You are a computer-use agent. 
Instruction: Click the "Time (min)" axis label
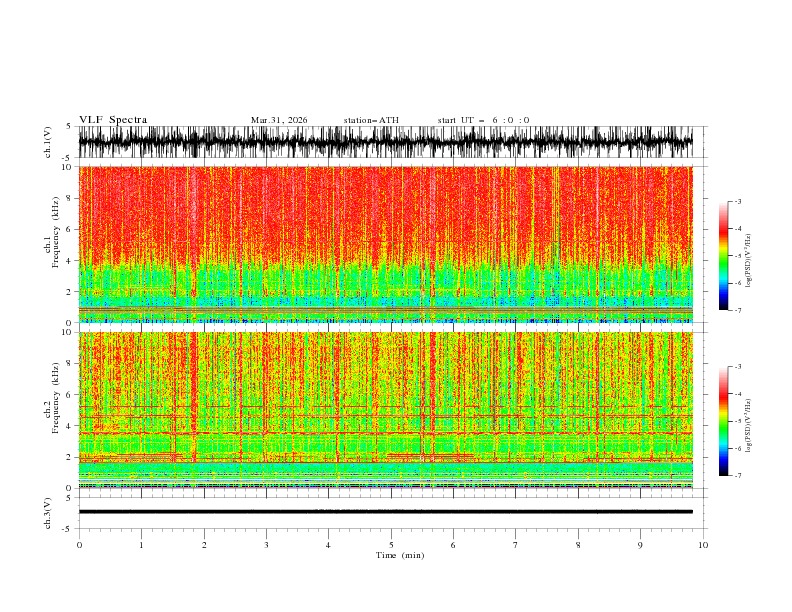400,555
